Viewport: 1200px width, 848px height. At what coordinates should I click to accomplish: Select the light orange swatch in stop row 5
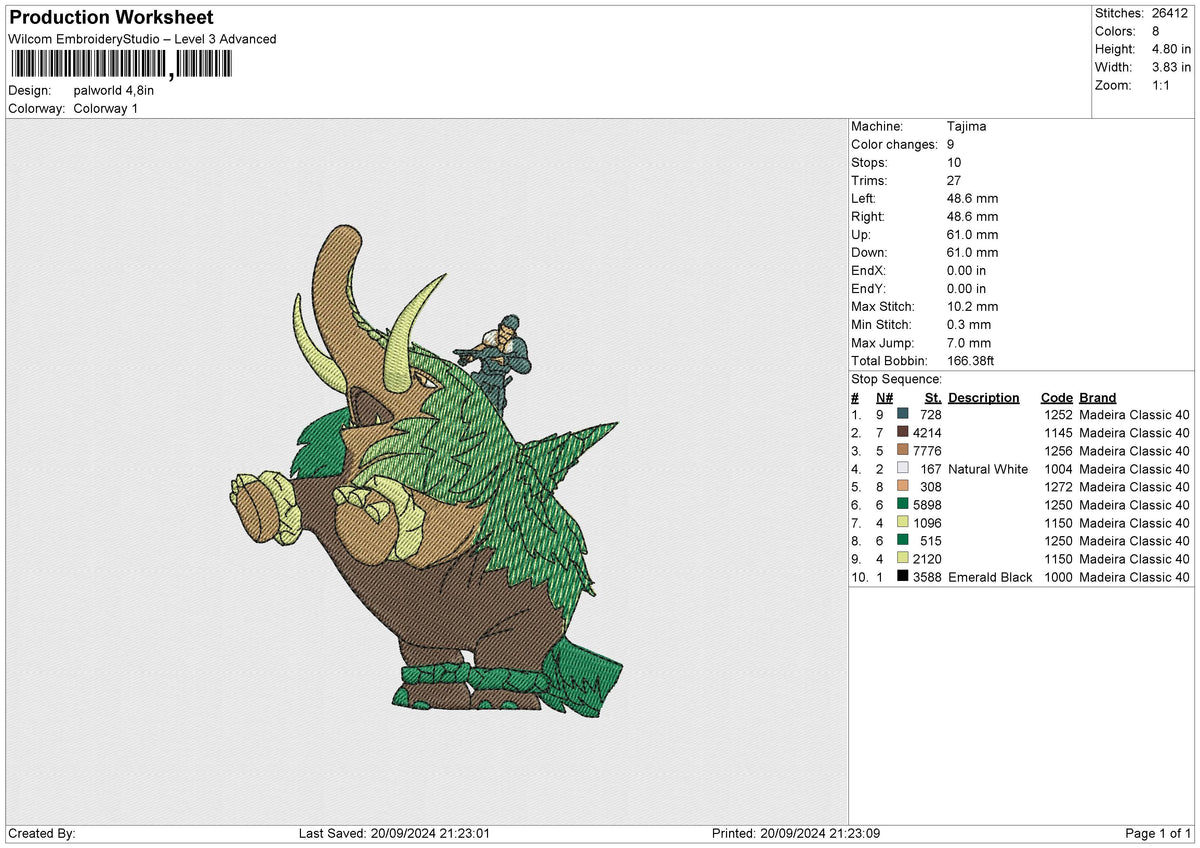[x=903, y=487]
